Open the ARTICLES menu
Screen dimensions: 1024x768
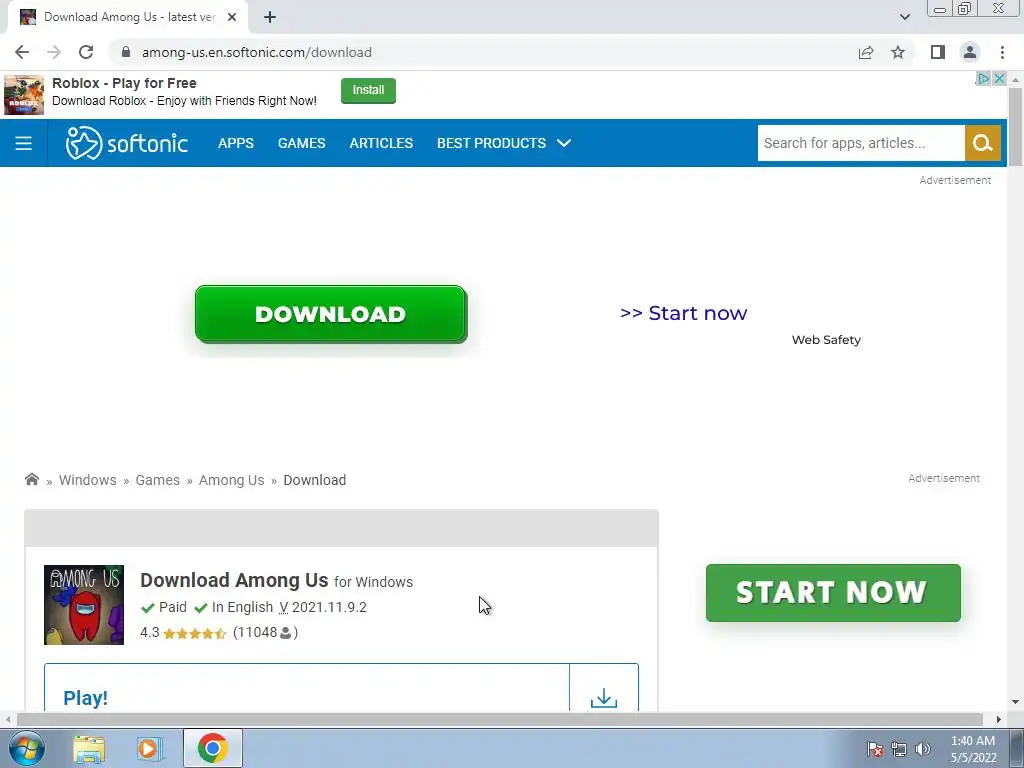click(381, 143)
